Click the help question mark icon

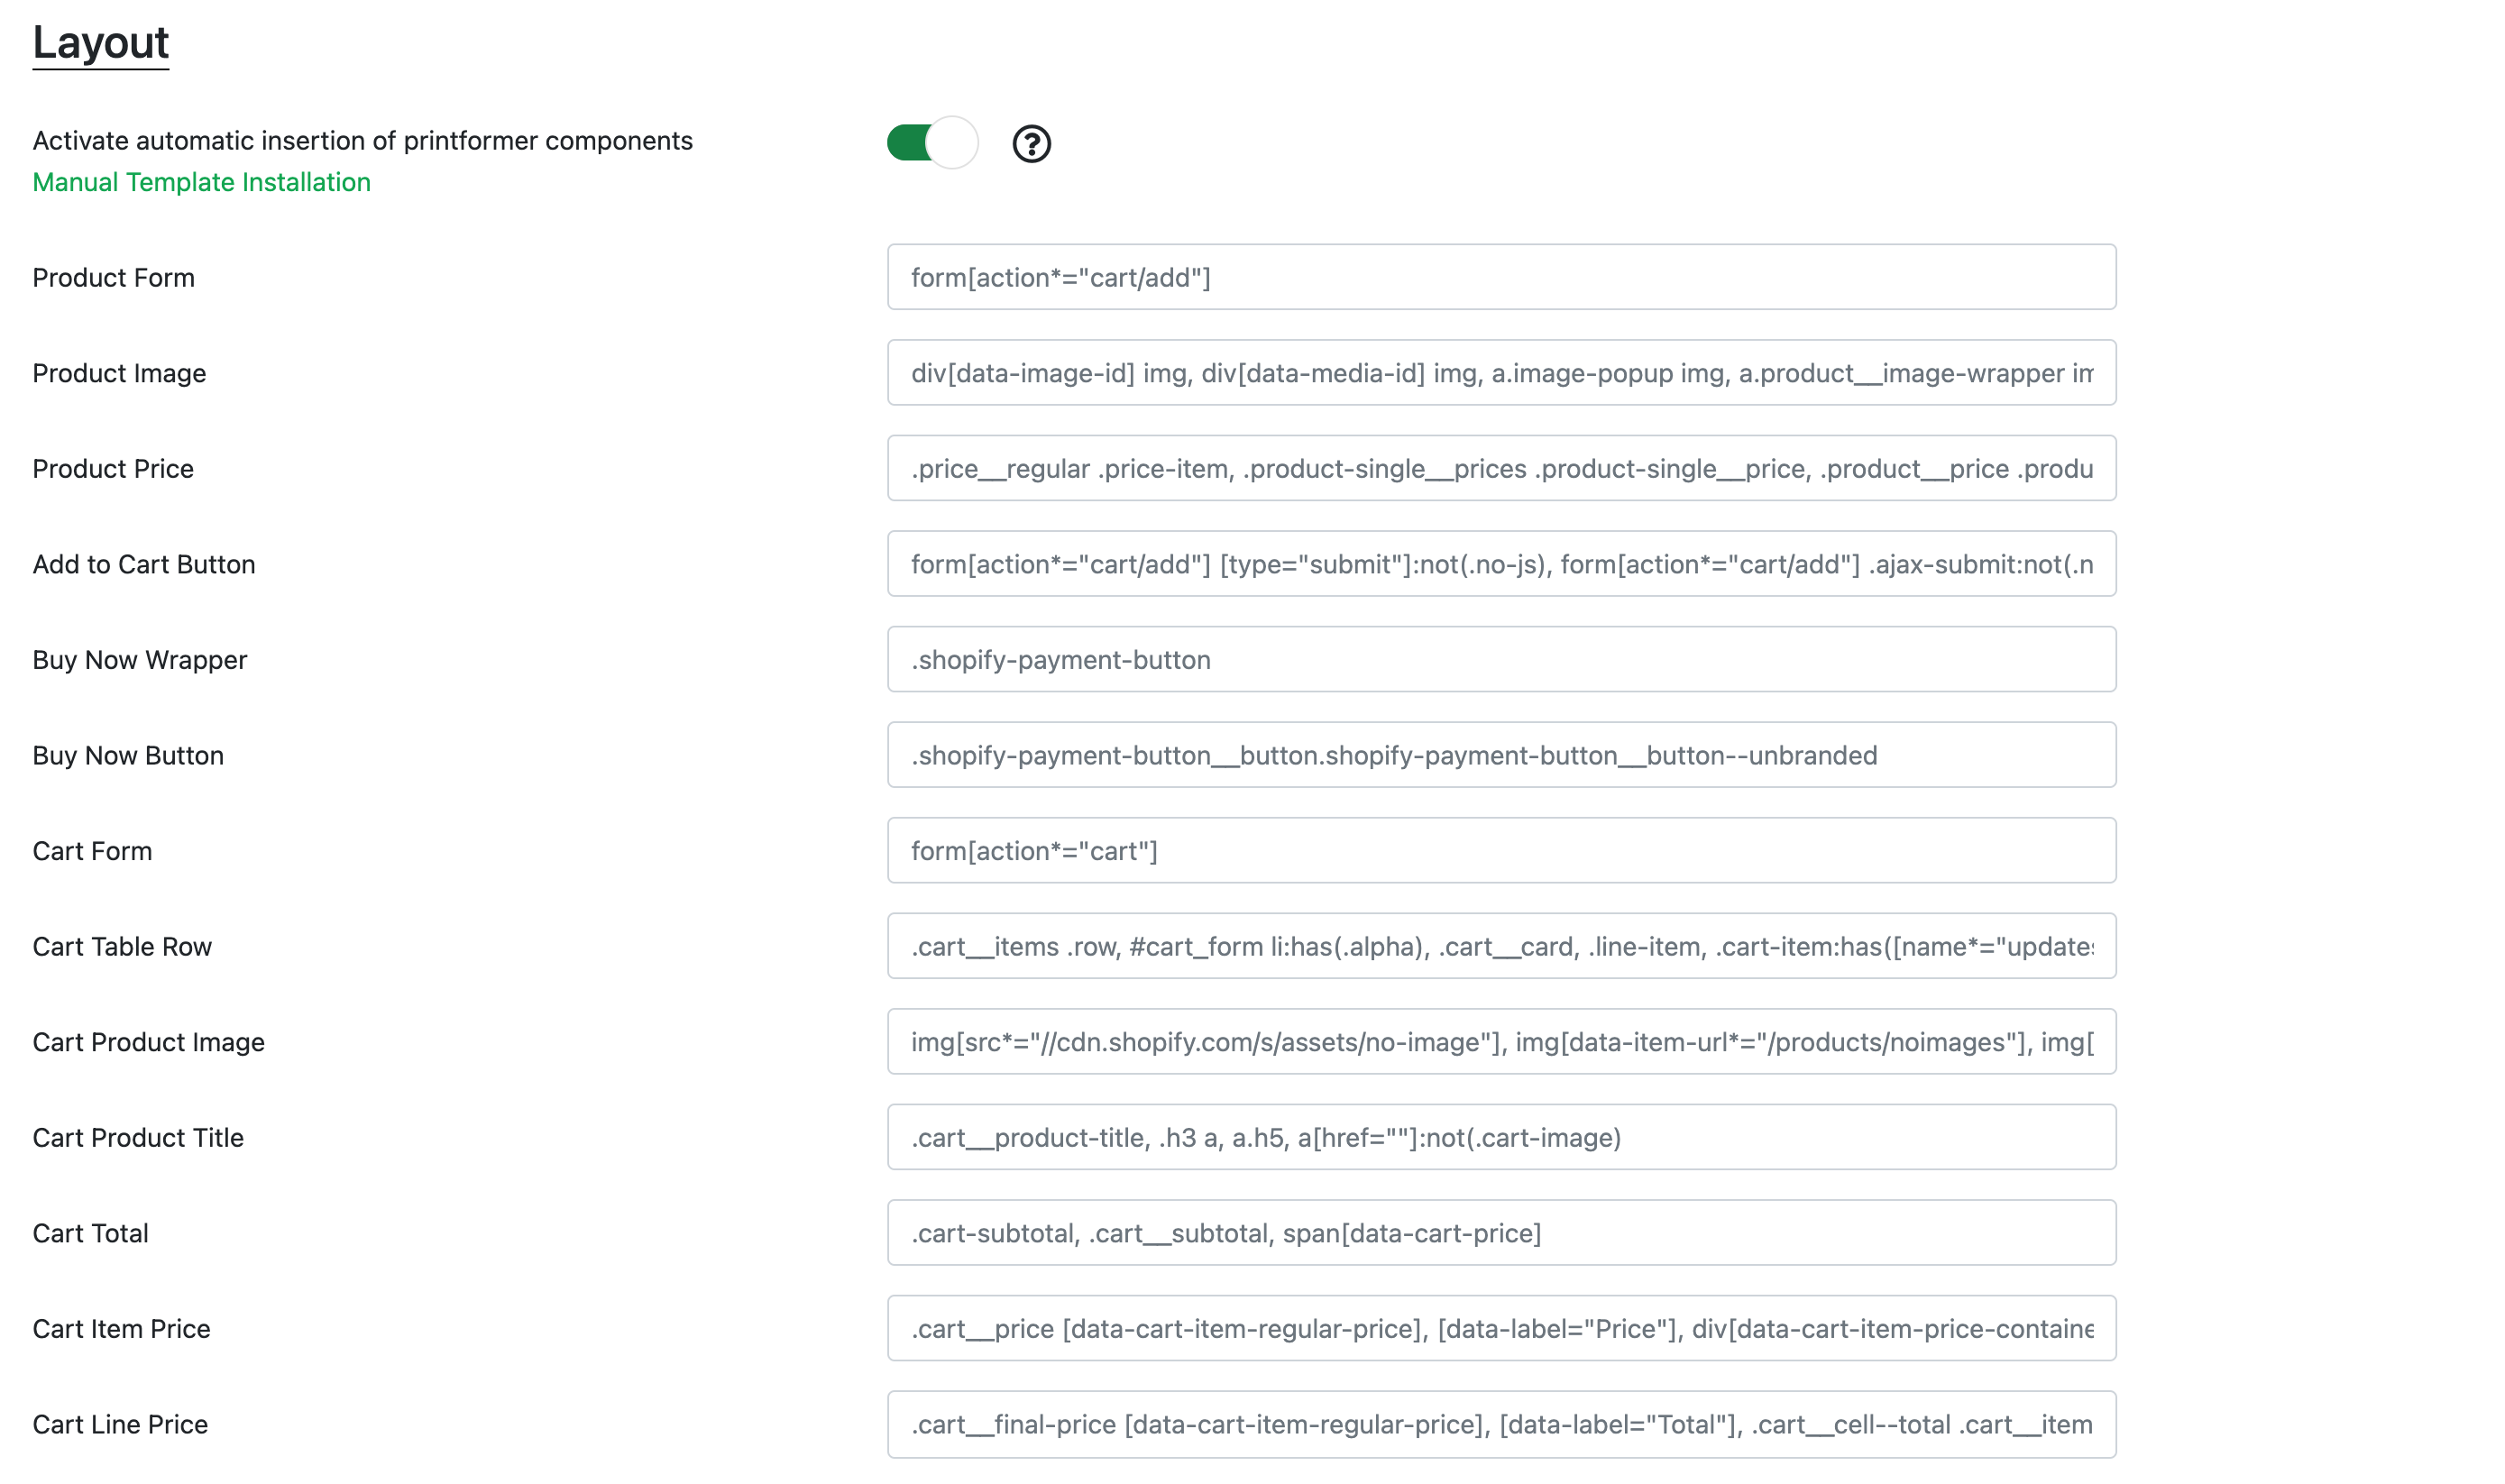click(1031, 144)
